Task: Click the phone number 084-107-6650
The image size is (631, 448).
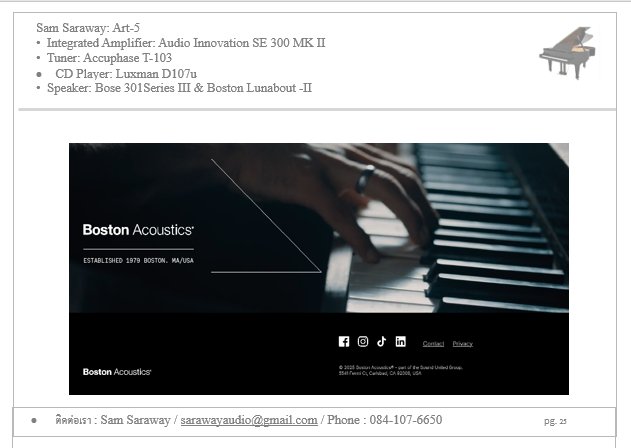Action: coord(406,420)
